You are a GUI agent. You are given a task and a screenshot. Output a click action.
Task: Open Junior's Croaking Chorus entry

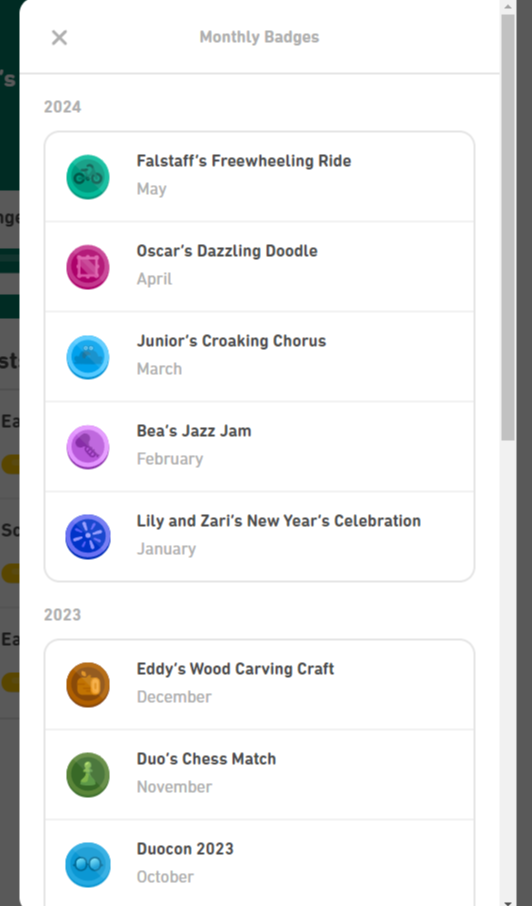click(259, 357)
